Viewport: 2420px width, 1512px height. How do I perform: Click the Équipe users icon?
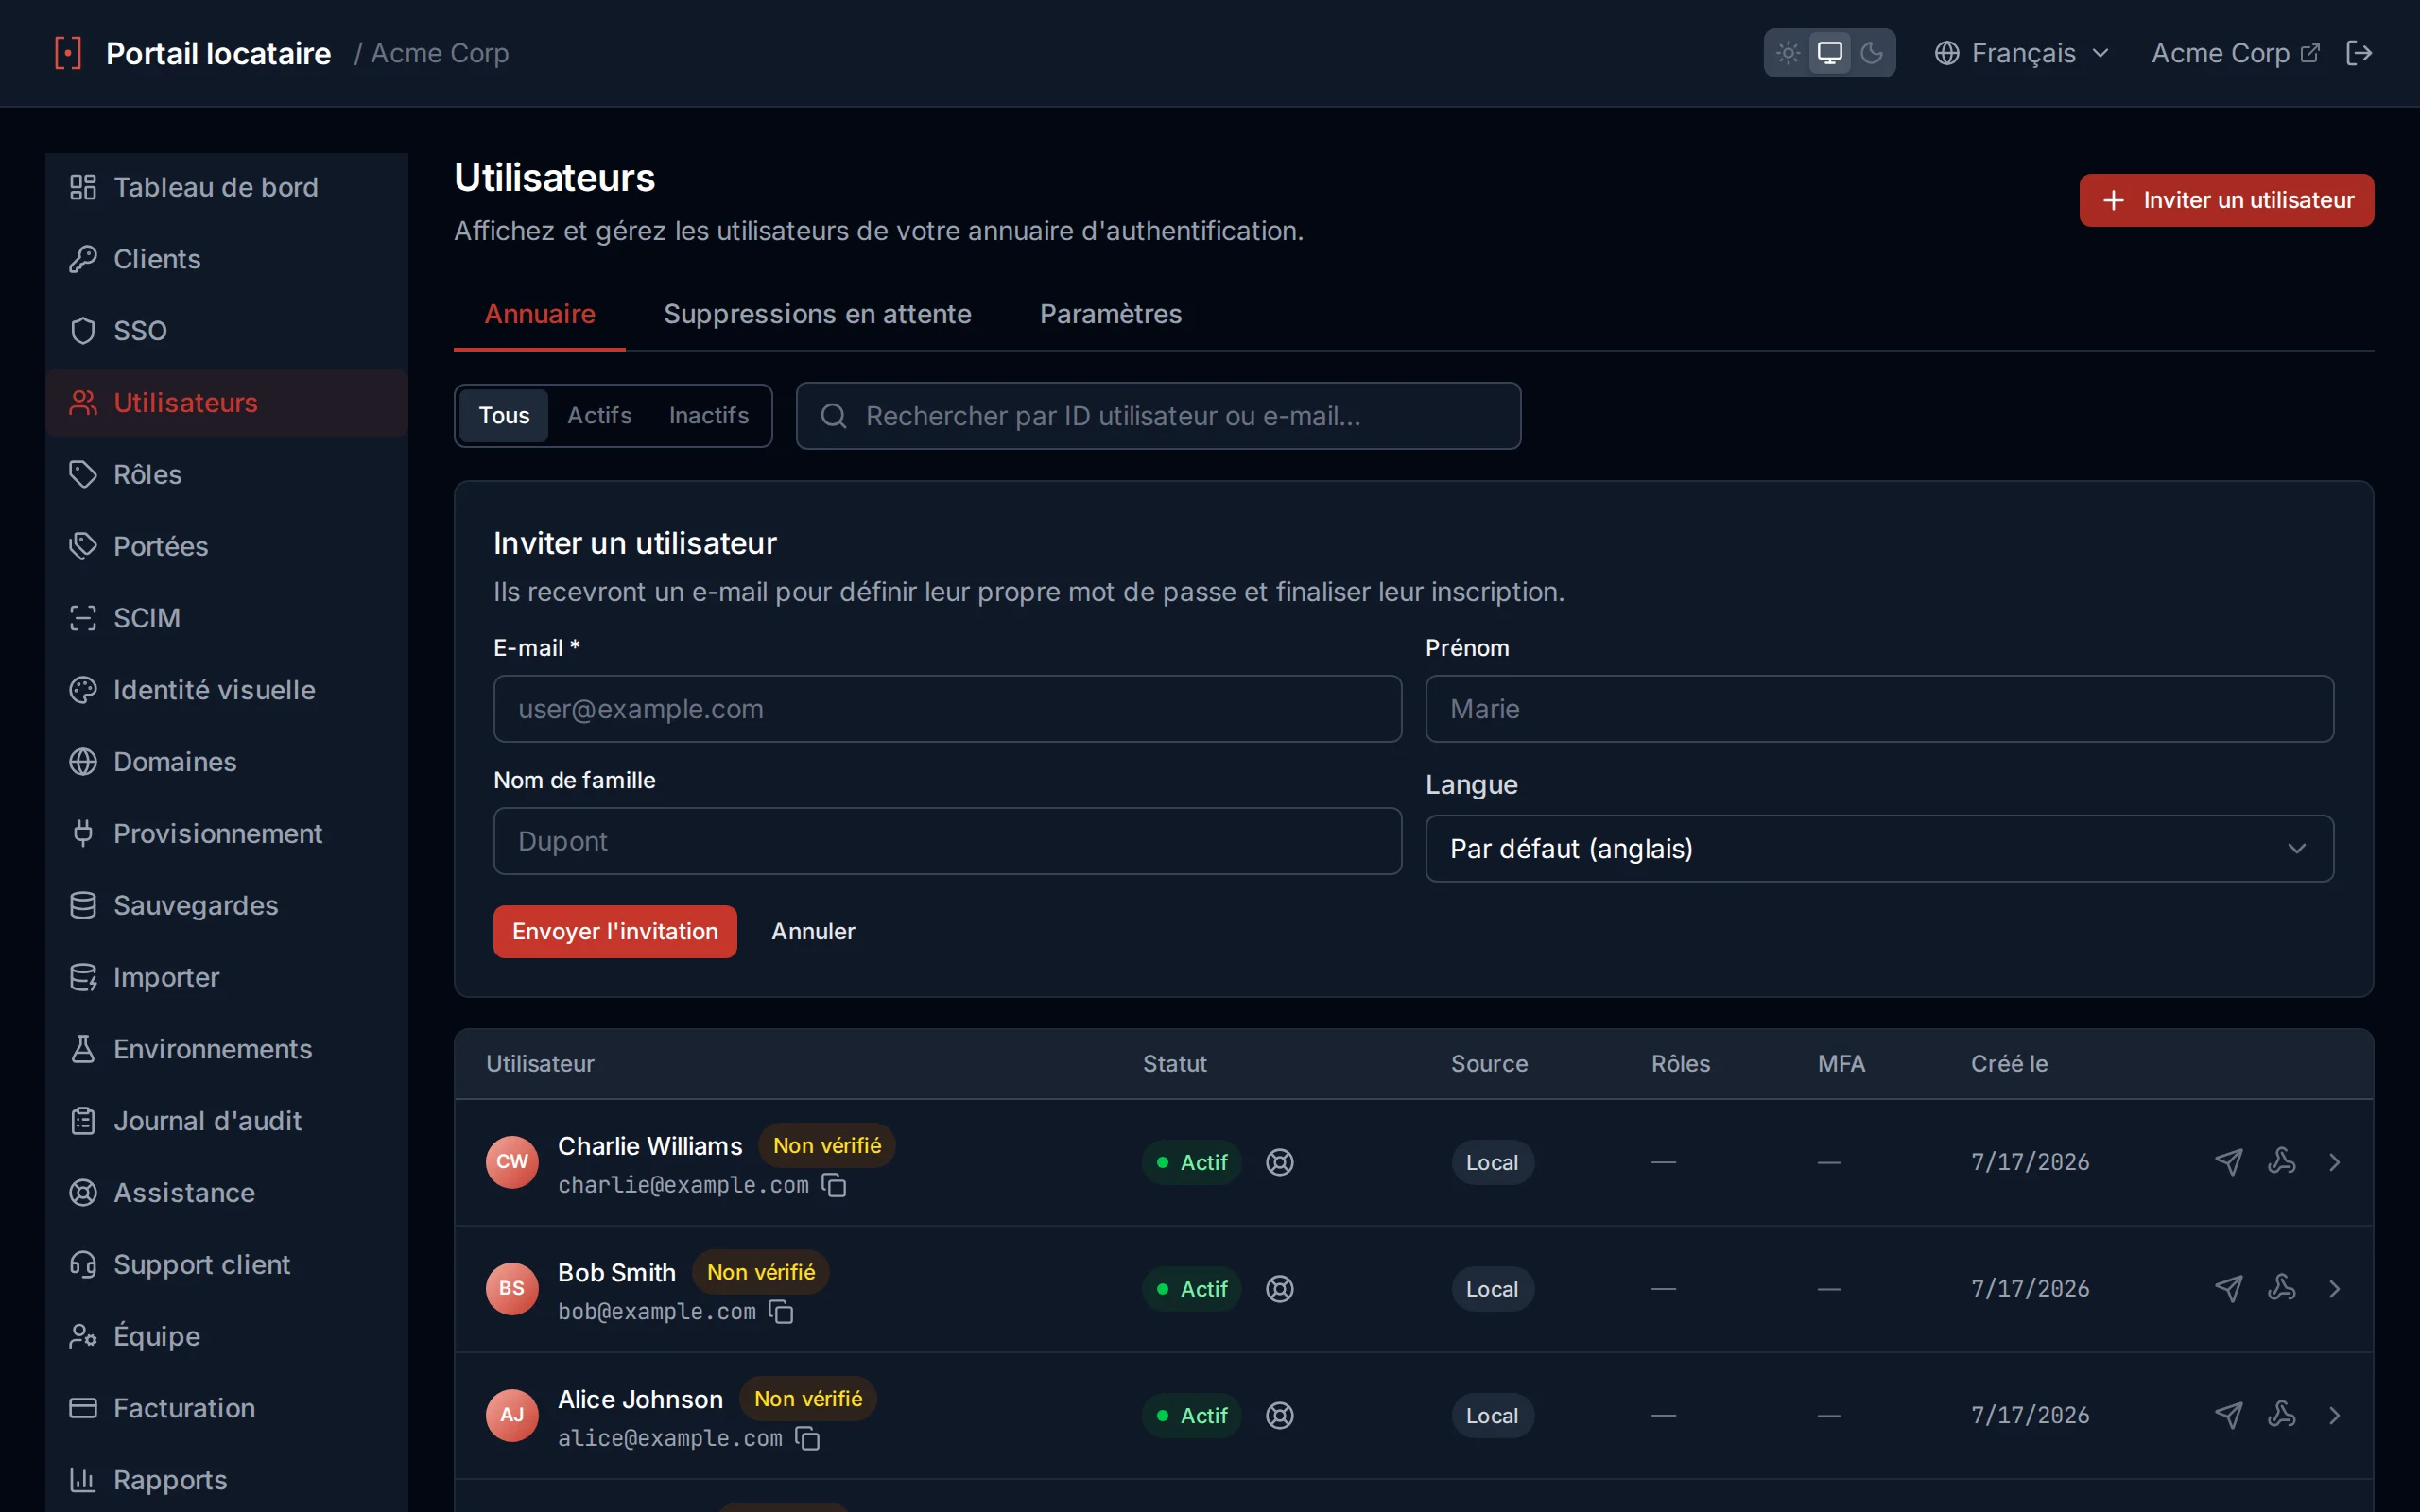83,1336
